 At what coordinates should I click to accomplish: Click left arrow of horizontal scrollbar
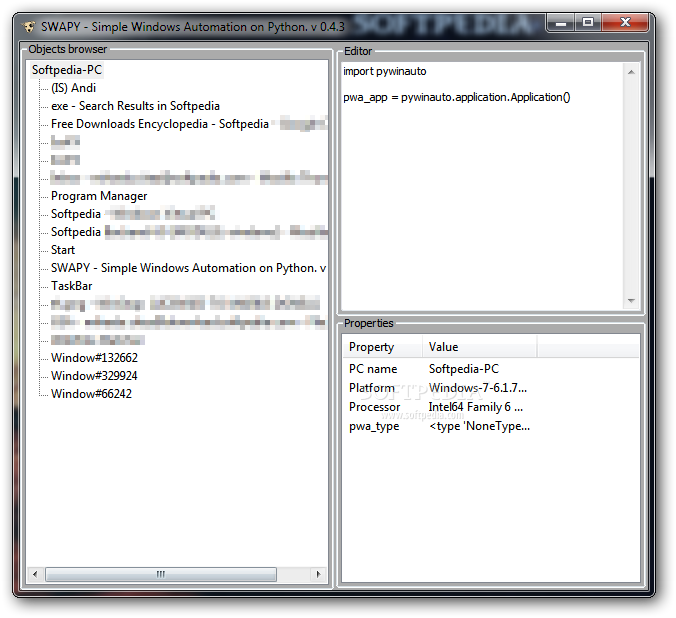(35, 574)
